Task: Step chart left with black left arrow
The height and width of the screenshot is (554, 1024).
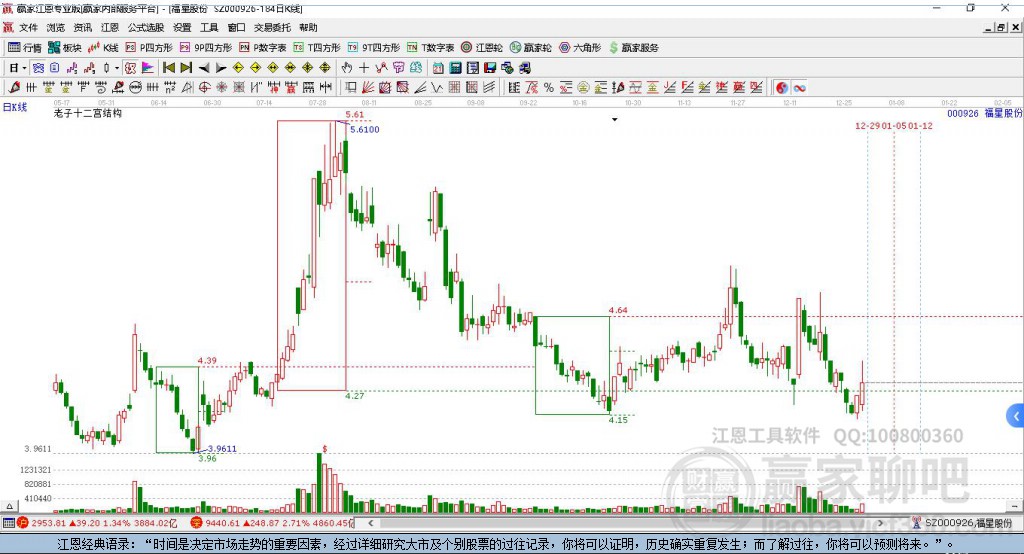Action: point(204,68)
